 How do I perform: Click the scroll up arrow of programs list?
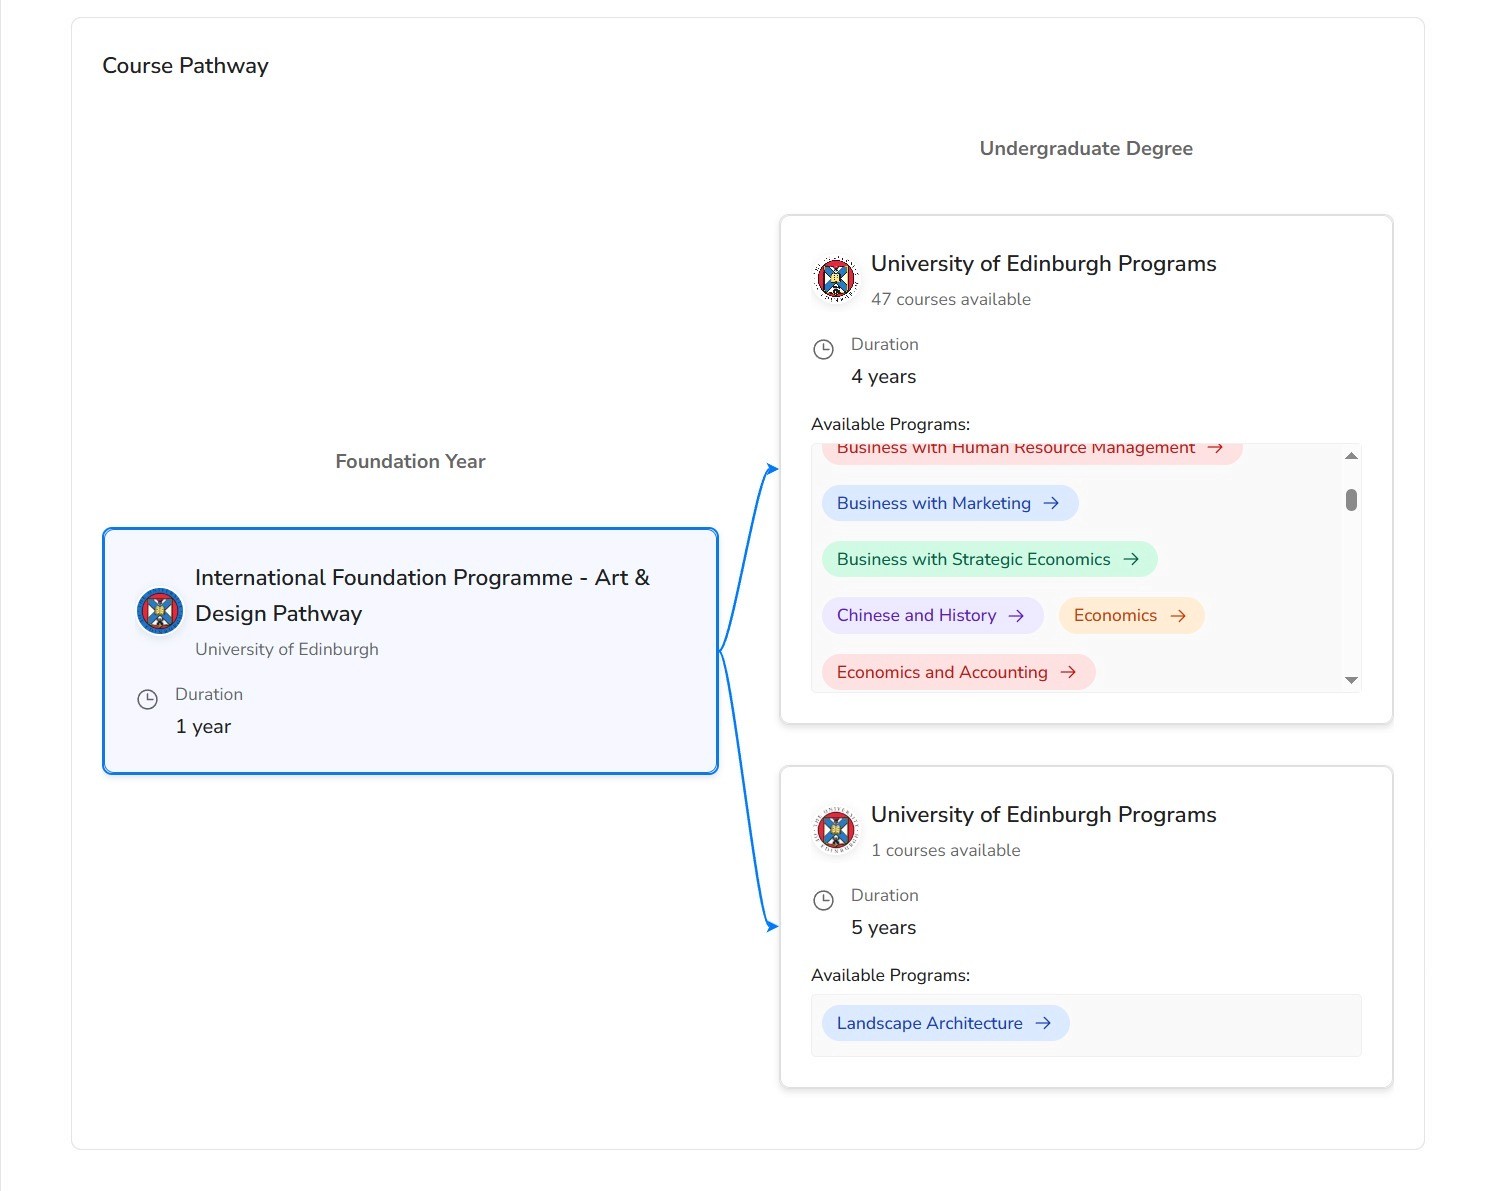click(x=1351, y=456)
